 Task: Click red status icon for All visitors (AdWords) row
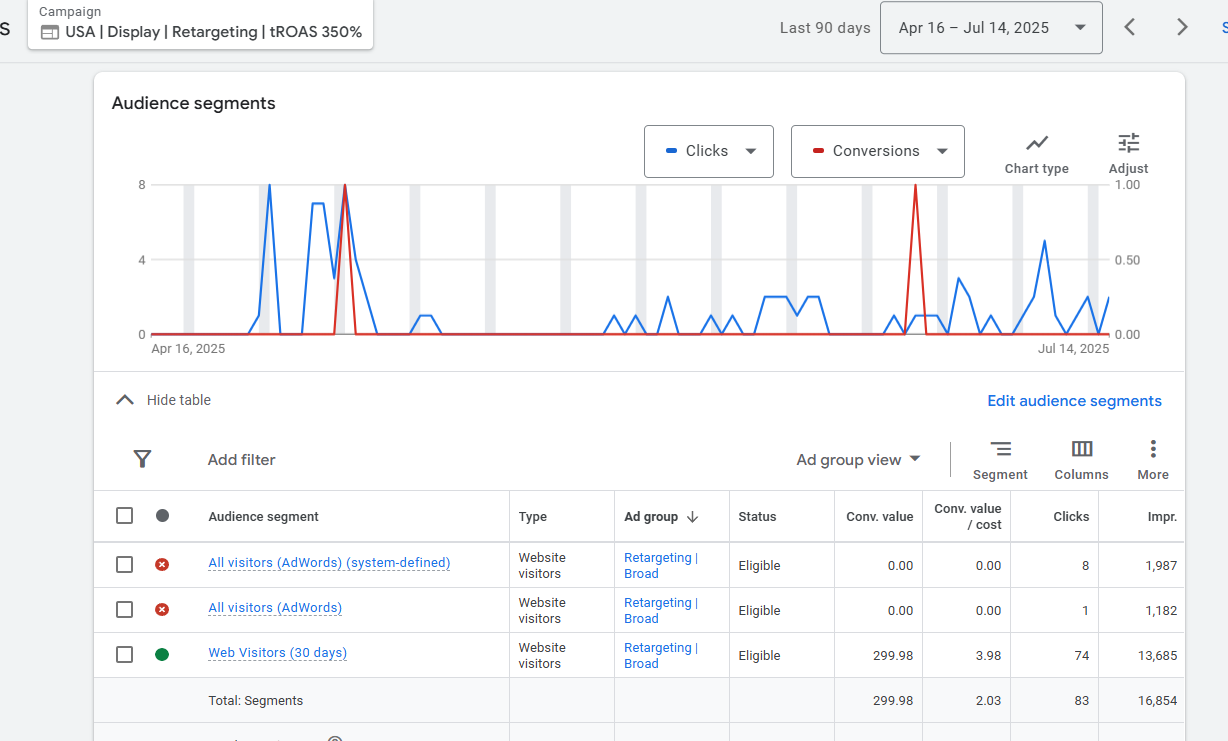click(162, 609)
